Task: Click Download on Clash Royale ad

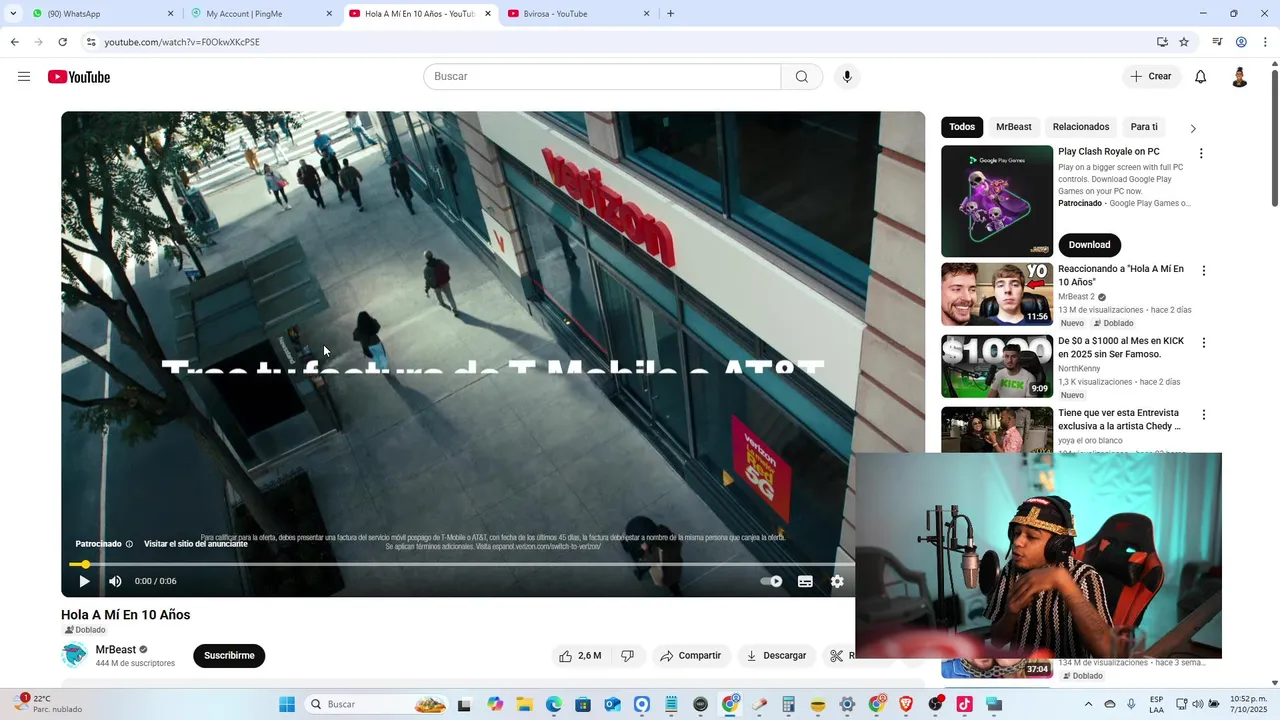Action: [x=1089, y=245]
